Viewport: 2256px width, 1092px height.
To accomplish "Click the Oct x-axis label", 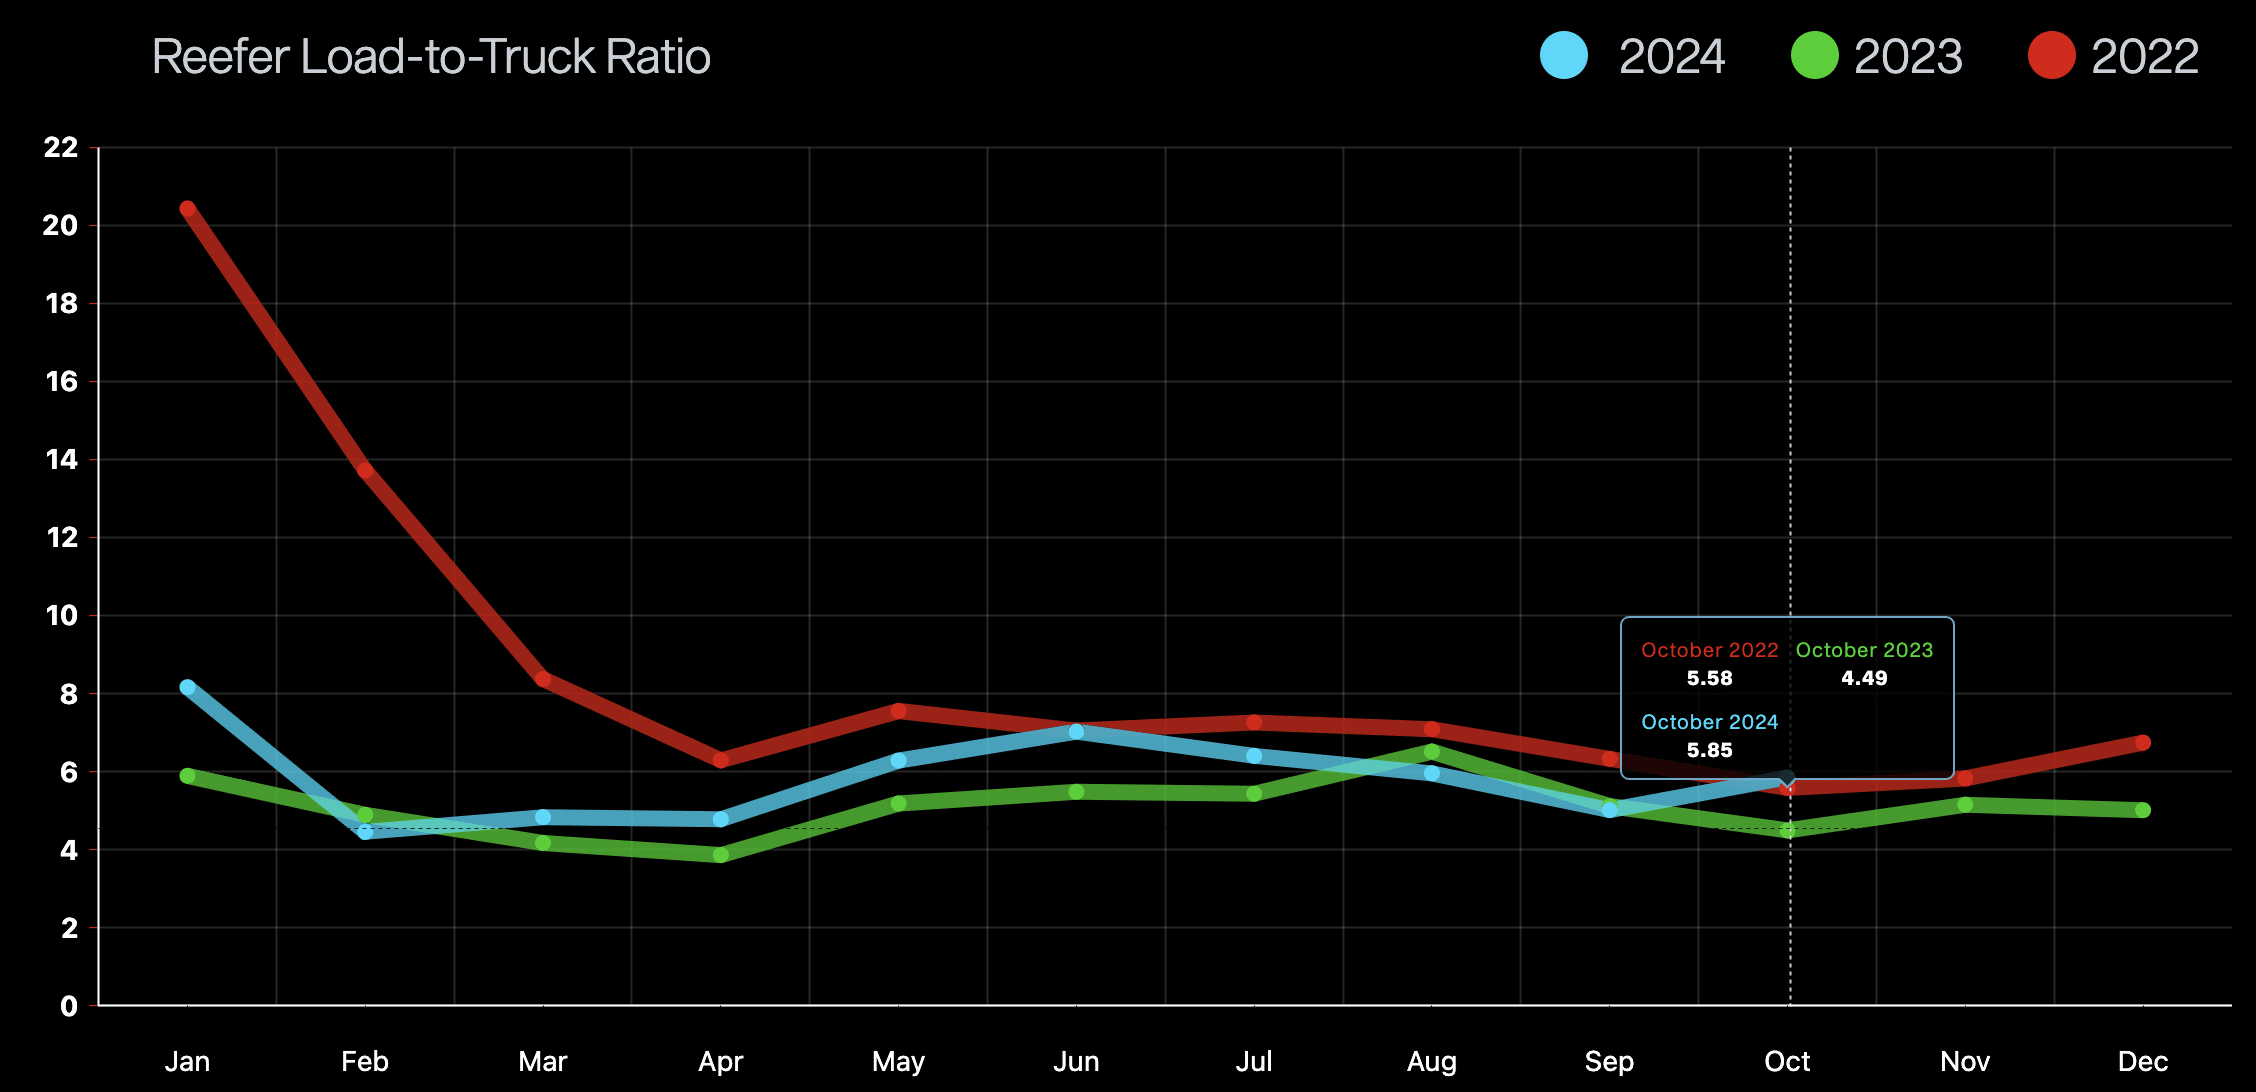I will click(x=1787, y=1061).
